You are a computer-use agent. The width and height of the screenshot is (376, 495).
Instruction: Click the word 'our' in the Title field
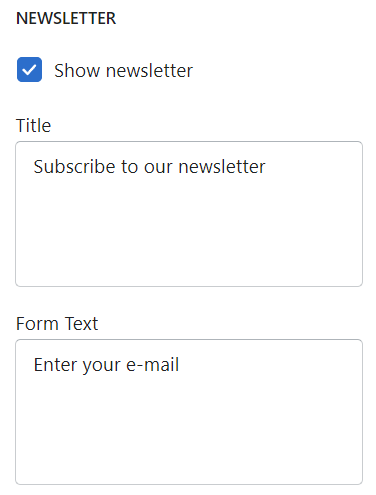coord(158,167)
